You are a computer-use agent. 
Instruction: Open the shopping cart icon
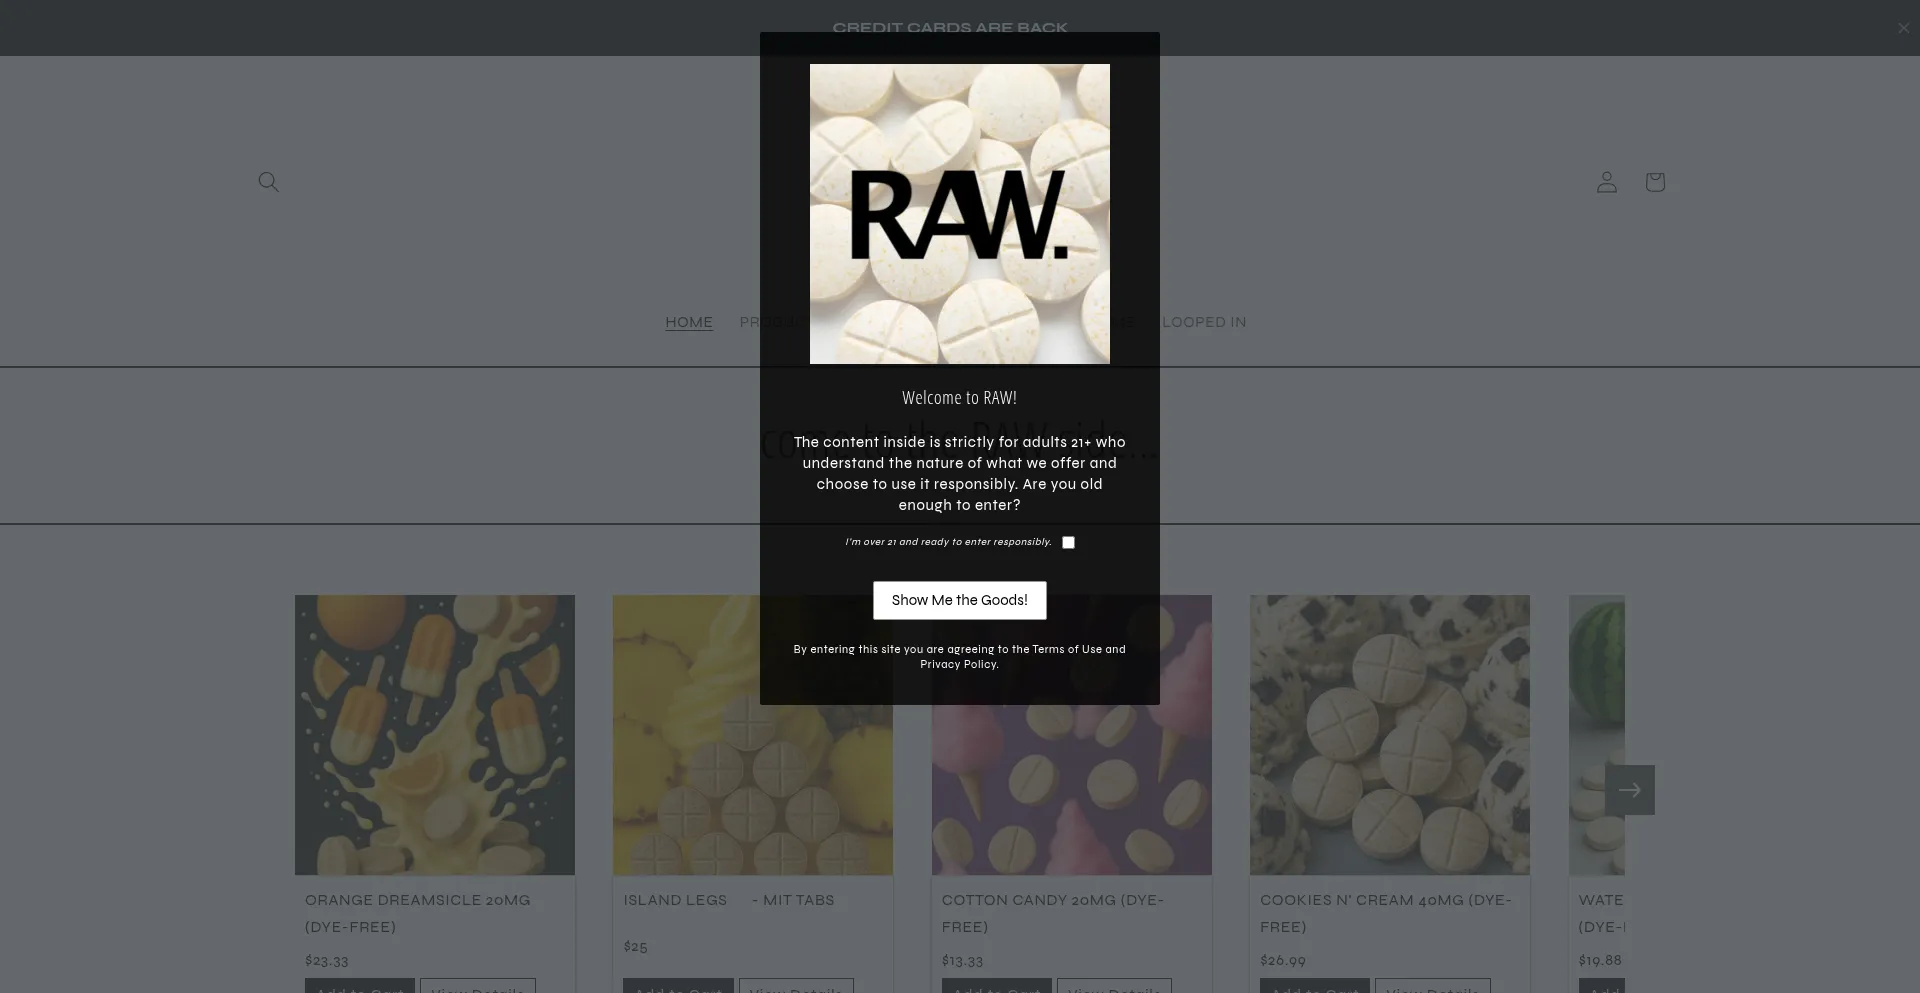1654,182
